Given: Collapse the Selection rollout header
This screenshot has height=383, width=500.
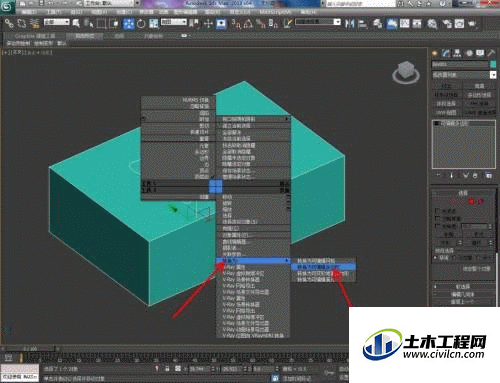Looking at the screenshot, I should coord(463,193).
